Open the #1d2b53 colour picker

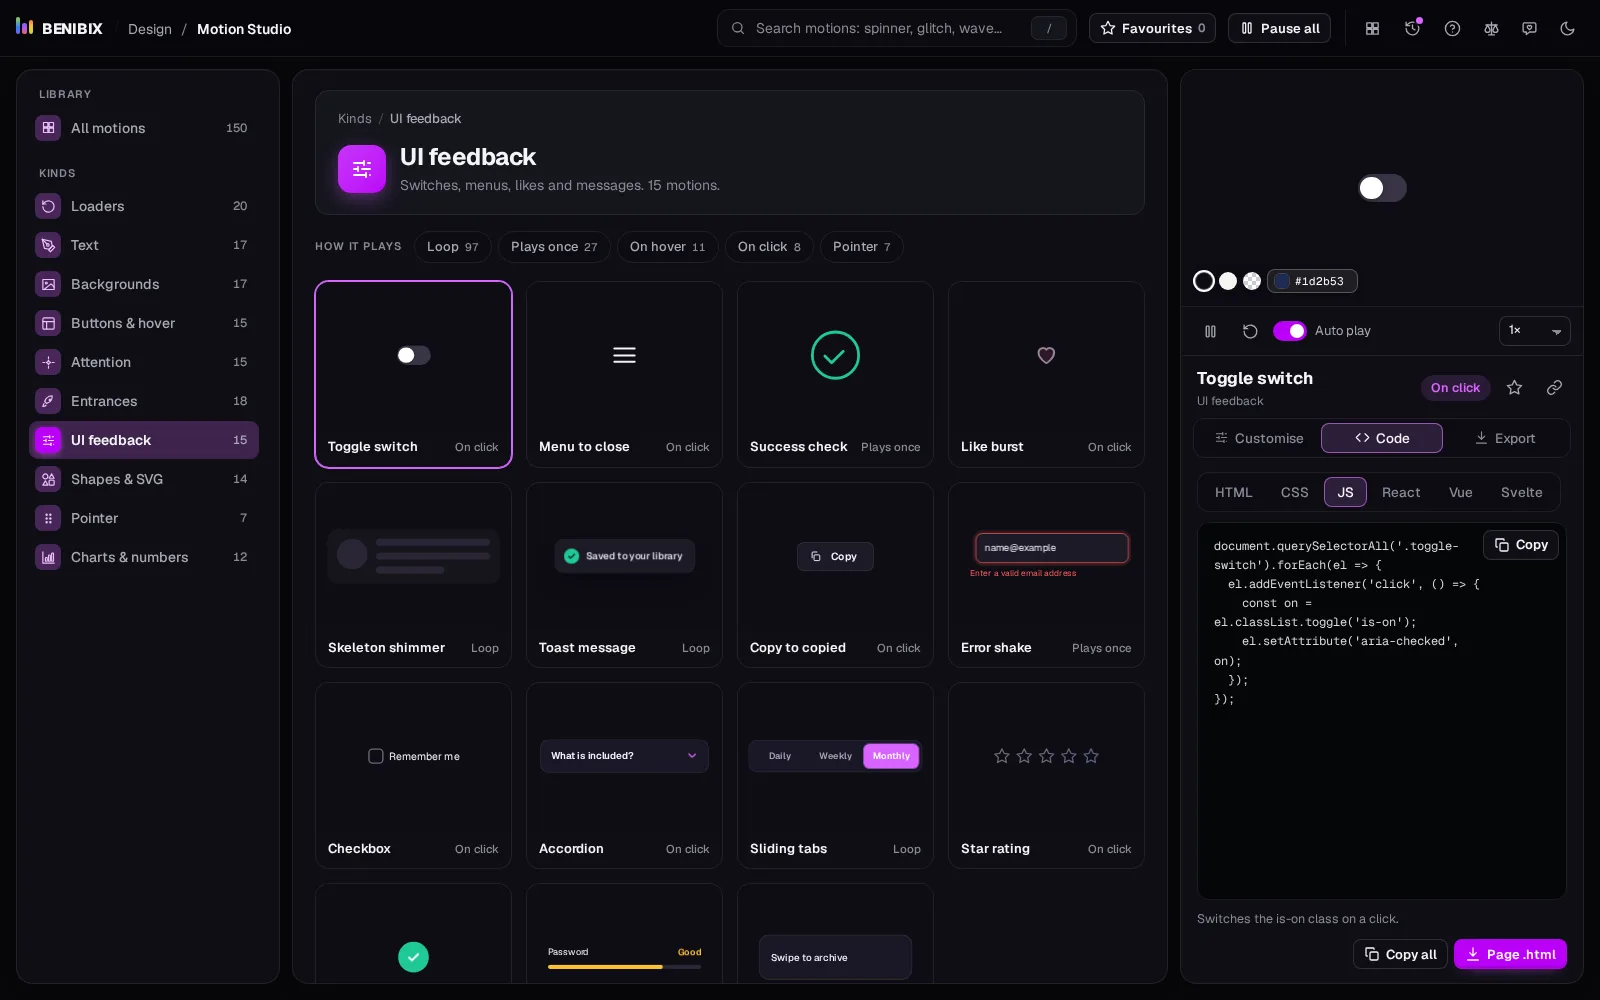1312,281
